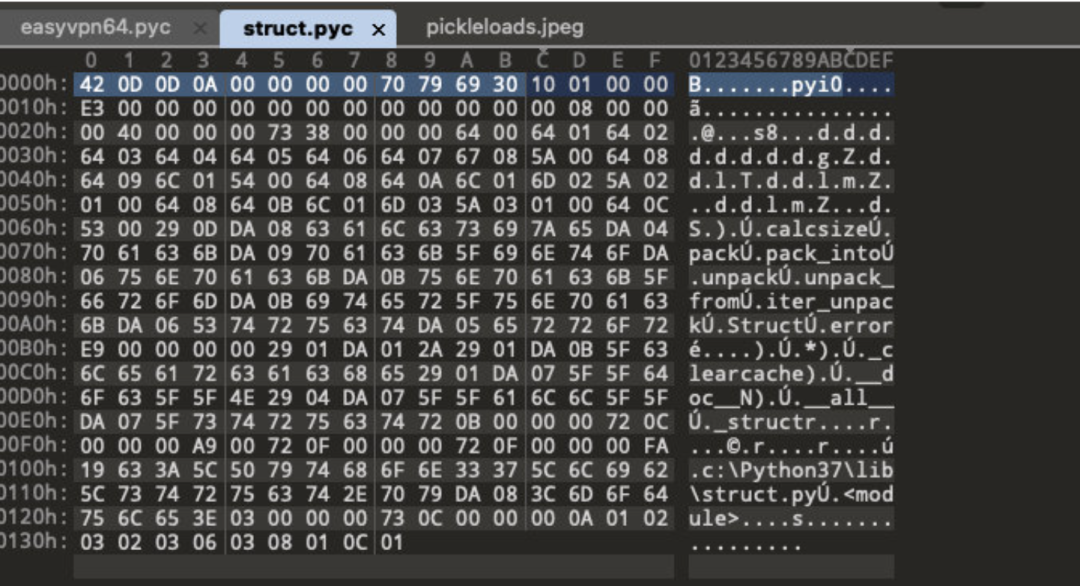The image size is (1080, 586).
Task: Click the horizontal scrollbar below hex bytes
Action: (x=373, y=567)
